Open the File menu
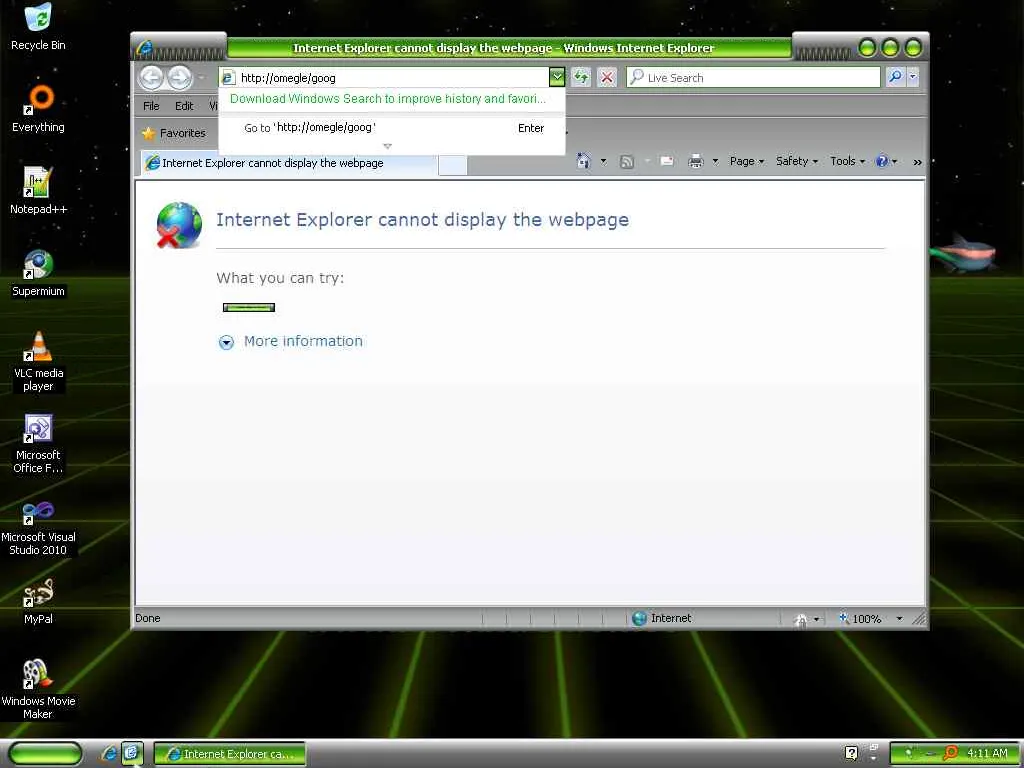1024x768 pixels. click(x=151, y=106)
